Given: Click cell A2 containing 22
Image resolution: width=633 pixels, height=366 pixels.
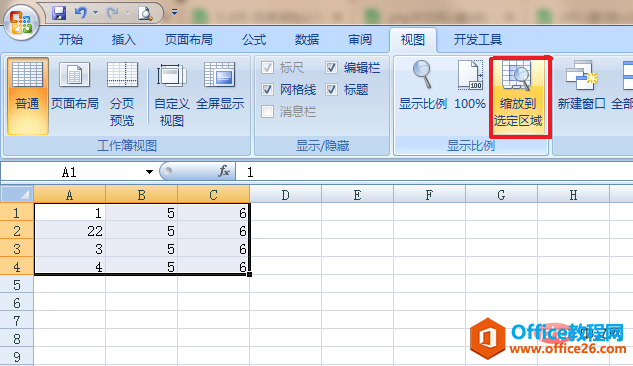Looking at the screenshot, I should pos(70,230).
